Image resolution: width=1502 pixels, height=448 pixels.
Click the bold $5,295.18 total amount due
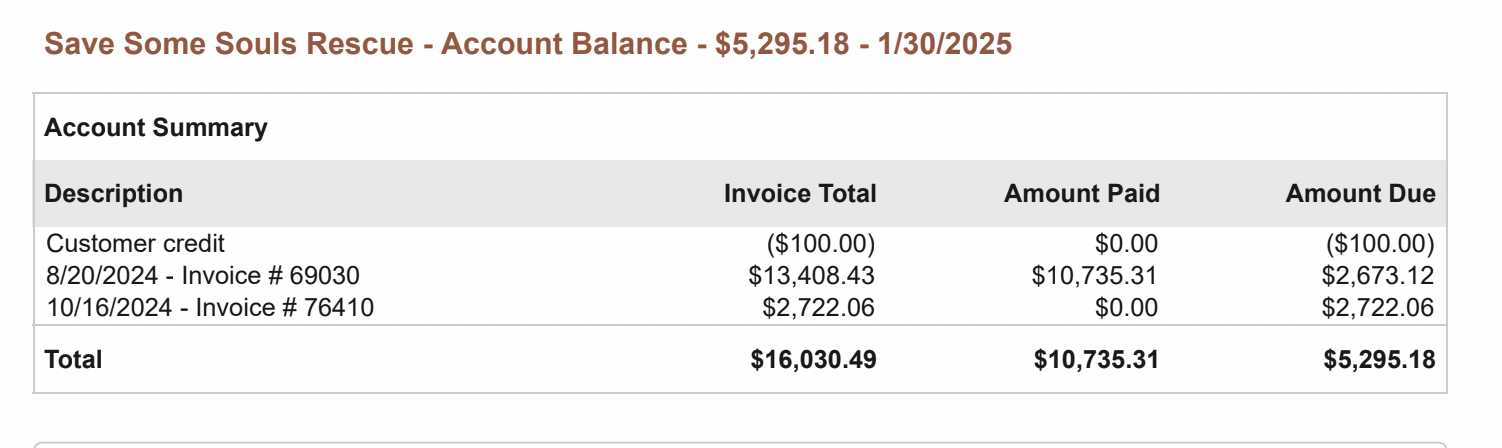[1379, 360]
